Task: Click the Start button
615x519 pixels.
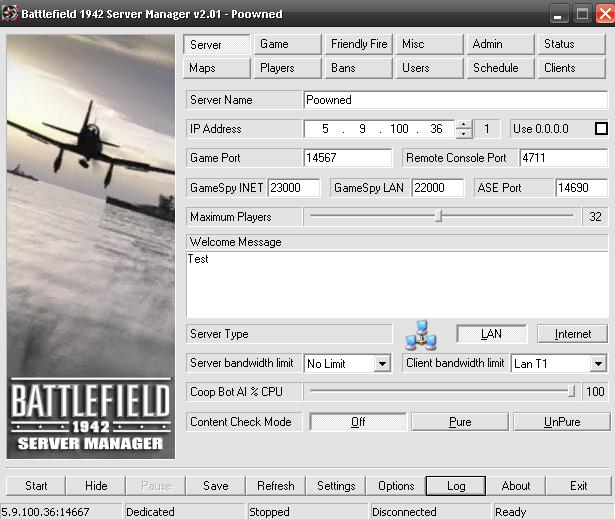Action: click(36, 486)
